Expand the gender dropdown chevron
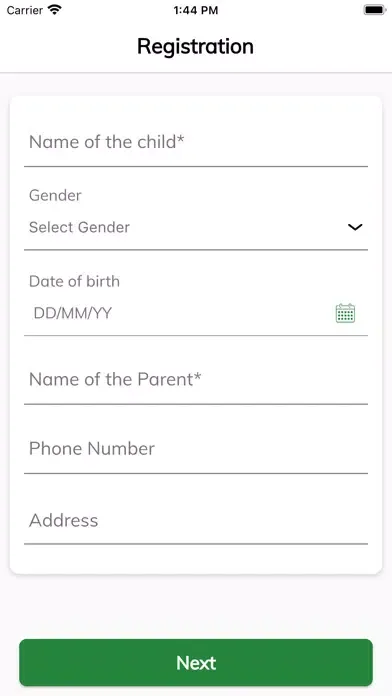Viewport: 392px width, 696px height. pyautogui.click(x=355, y=227)
